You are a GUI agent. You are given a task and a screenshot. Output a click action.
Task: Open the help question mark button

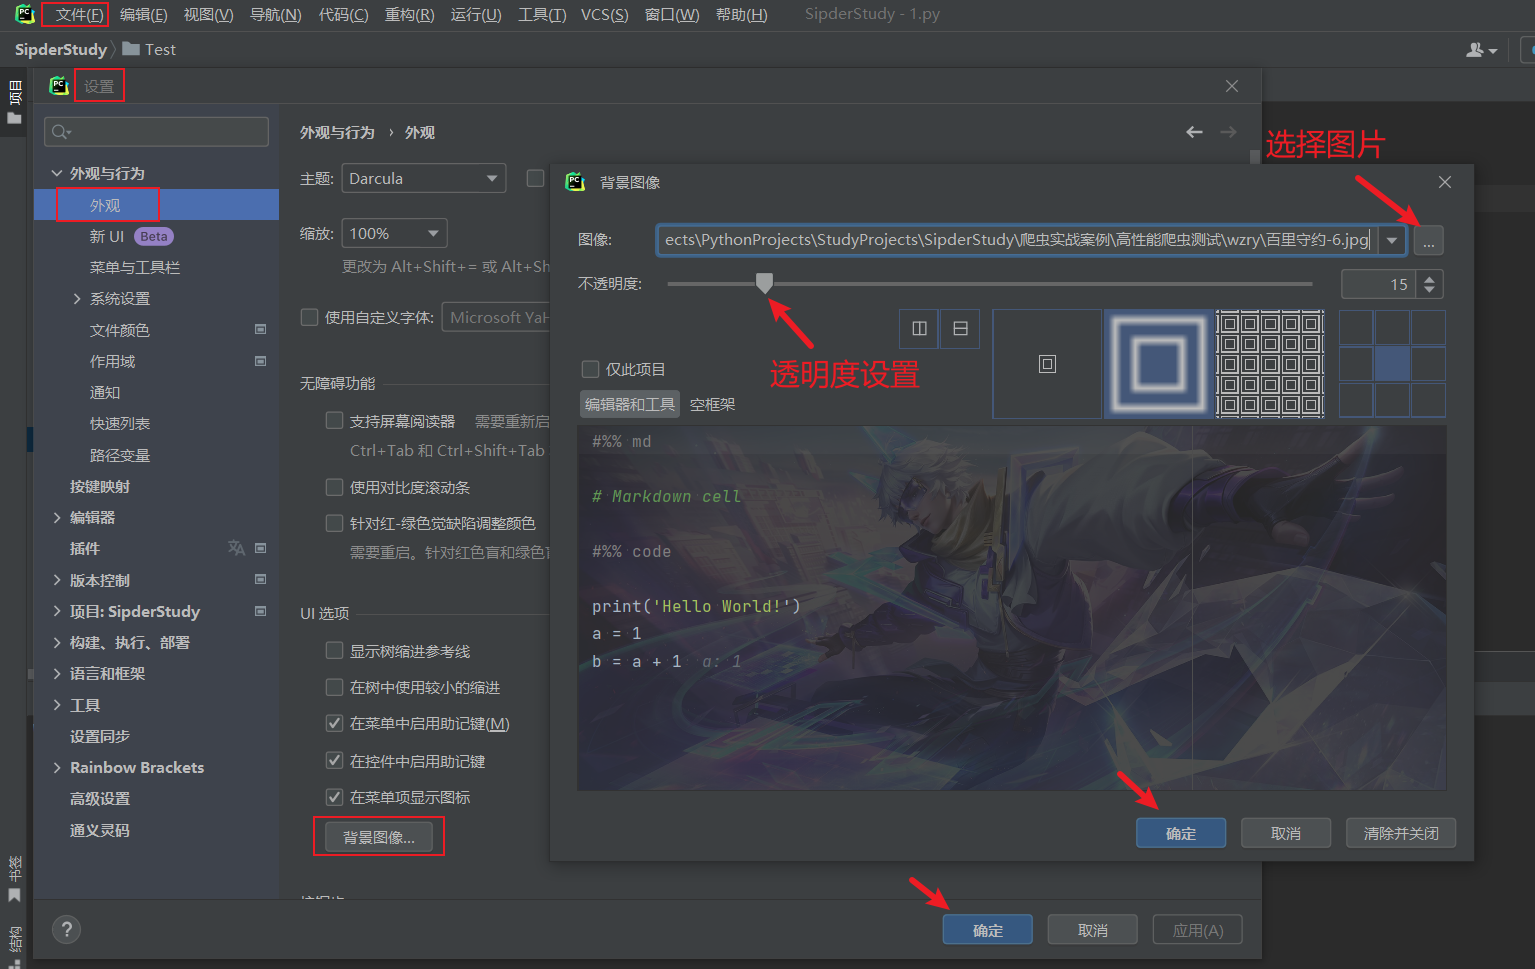pos(67,929)
